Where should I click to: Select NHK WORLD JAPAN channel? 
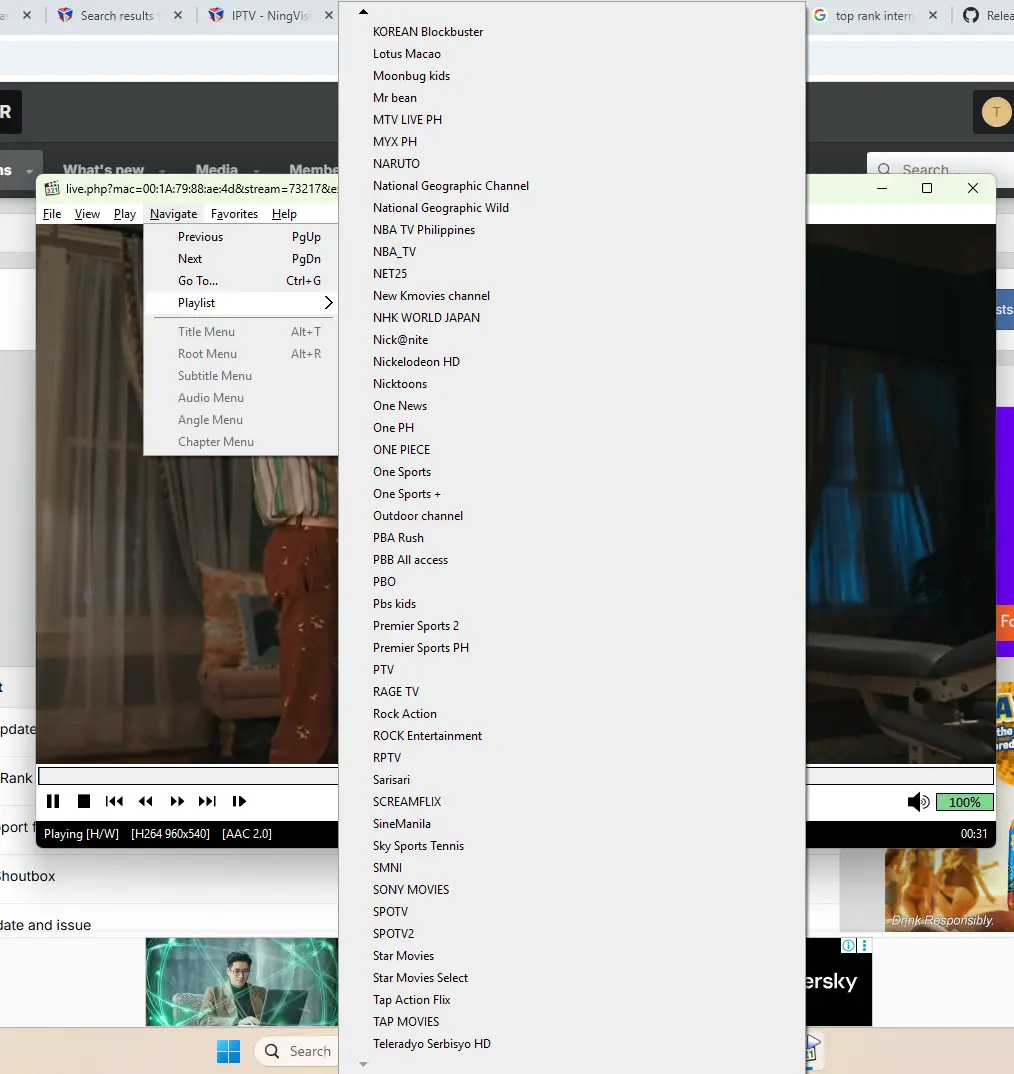[x=426, y=317]
